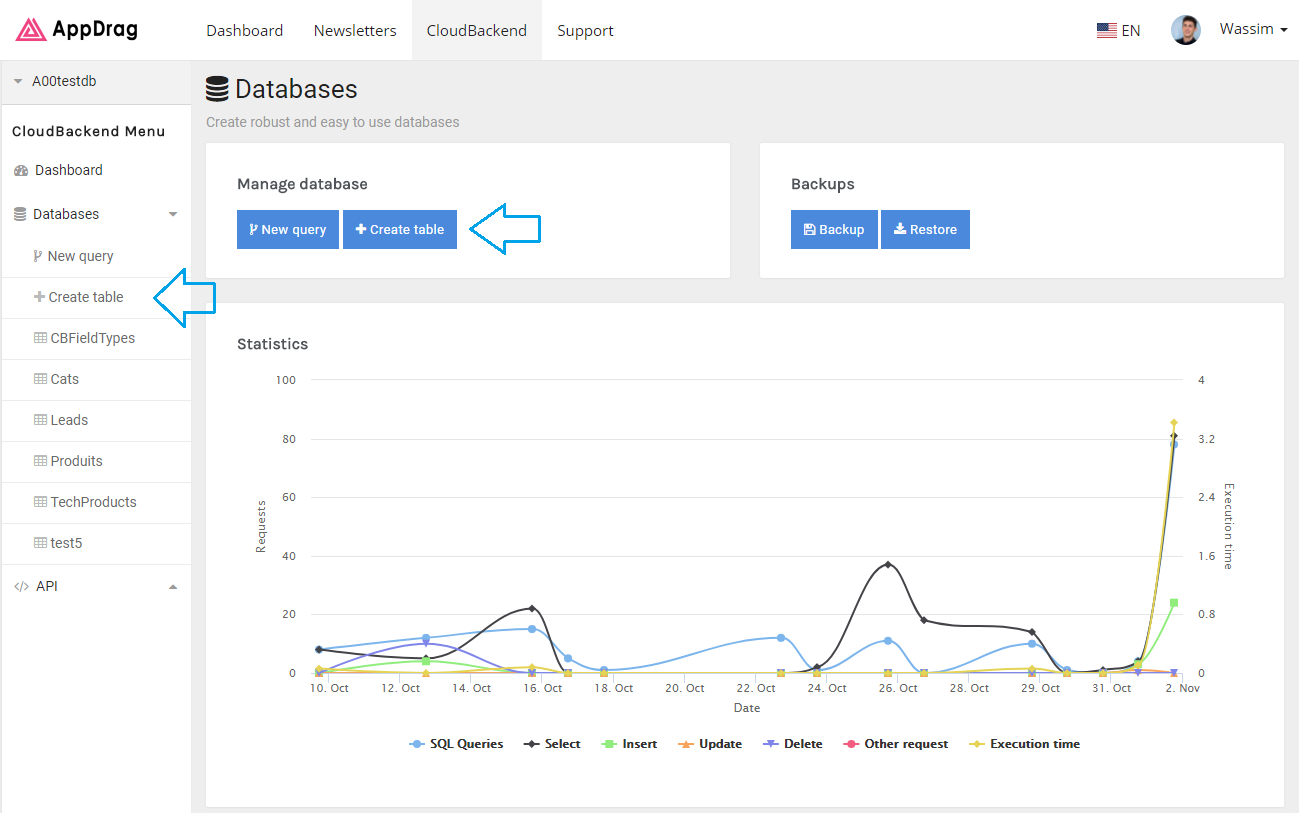Toggle Execution time series in legend
The width and height of the screenshot is (1299, 813).
tap(1024, 744)
